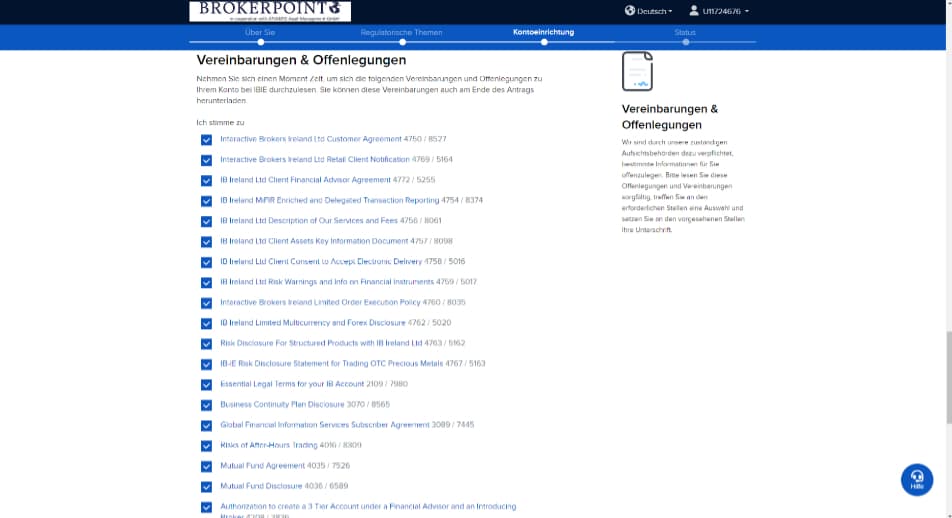Screen dimensions: 952x518
Task: Open Risks of After-Hours Trading link
Action: click(268, 445)
